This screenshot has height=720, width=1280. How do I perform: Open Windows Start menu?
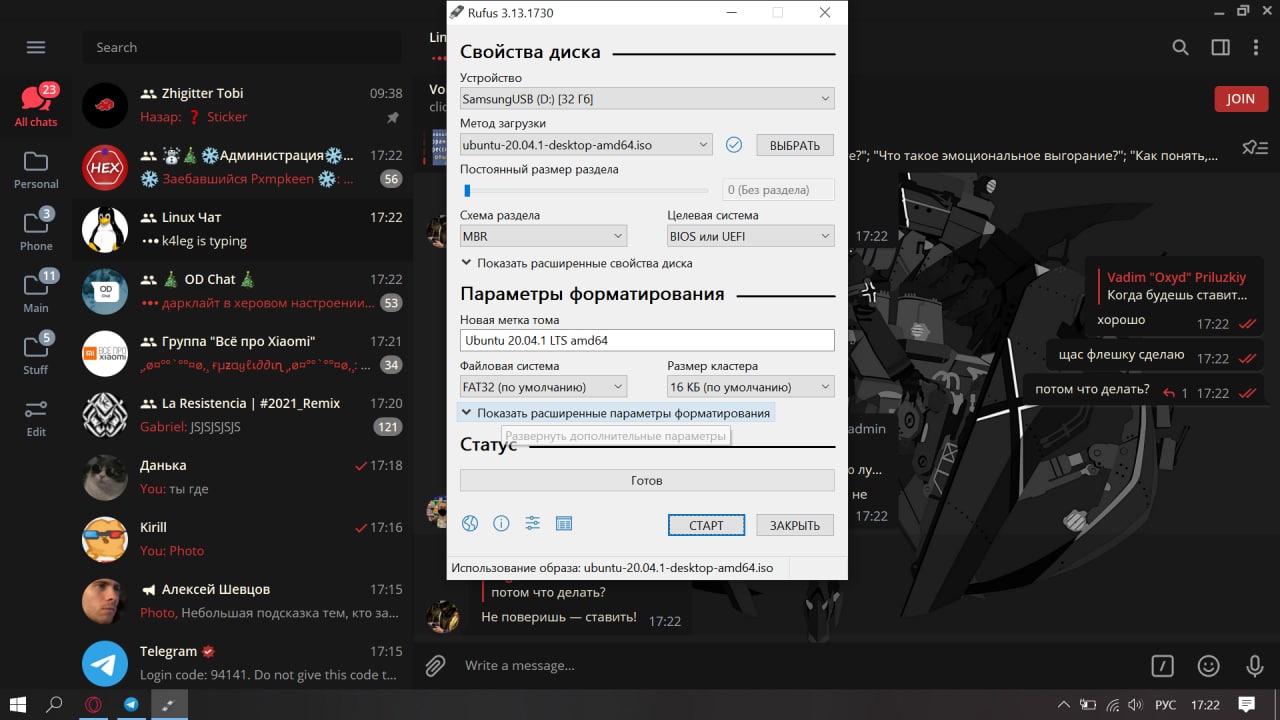(17, 704)
